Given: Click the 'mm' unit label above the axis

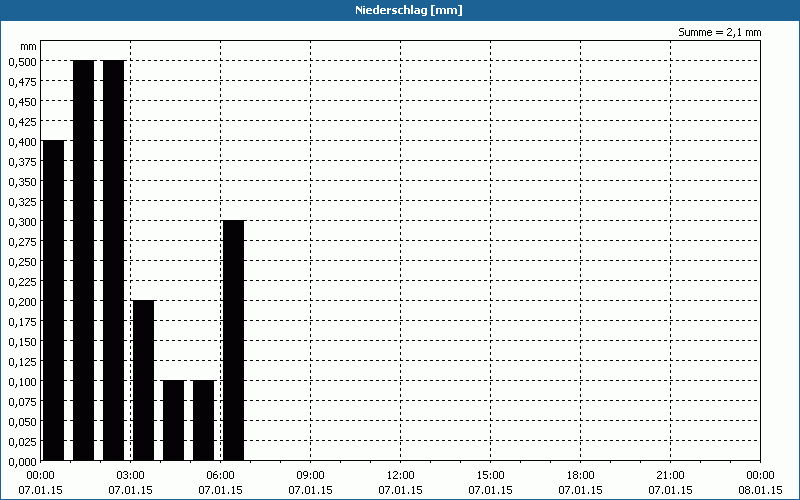Looking at the screenshot, I should point(29,46).
